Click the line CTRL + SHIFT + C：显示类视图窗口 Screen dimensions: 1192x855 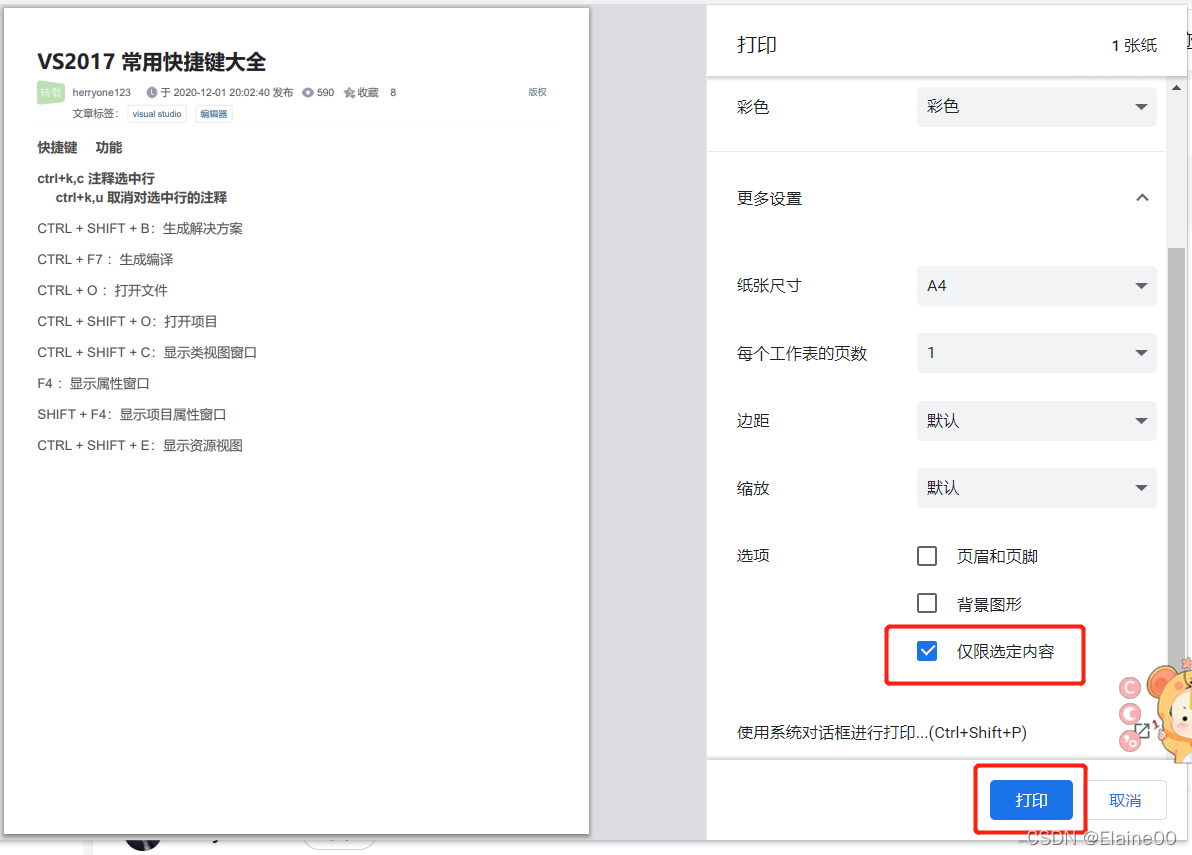click(147, 353)
